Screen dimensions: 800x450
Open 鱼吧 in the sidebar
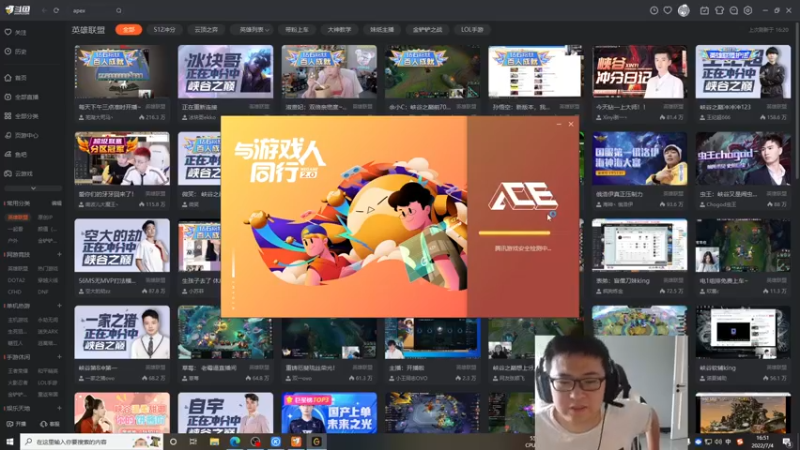[16, 155]
